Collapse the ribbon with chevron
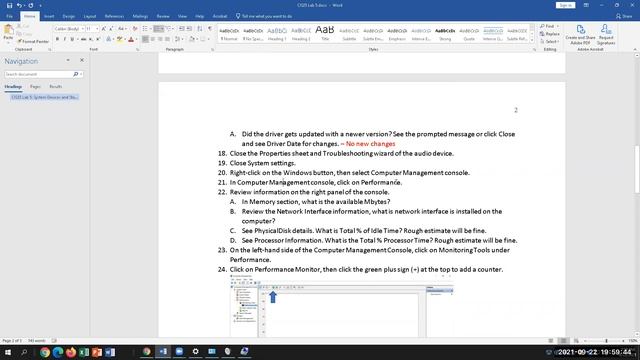The height and width of the screenshot is (360, 640). pyautogui.click(x=635, y=49)
